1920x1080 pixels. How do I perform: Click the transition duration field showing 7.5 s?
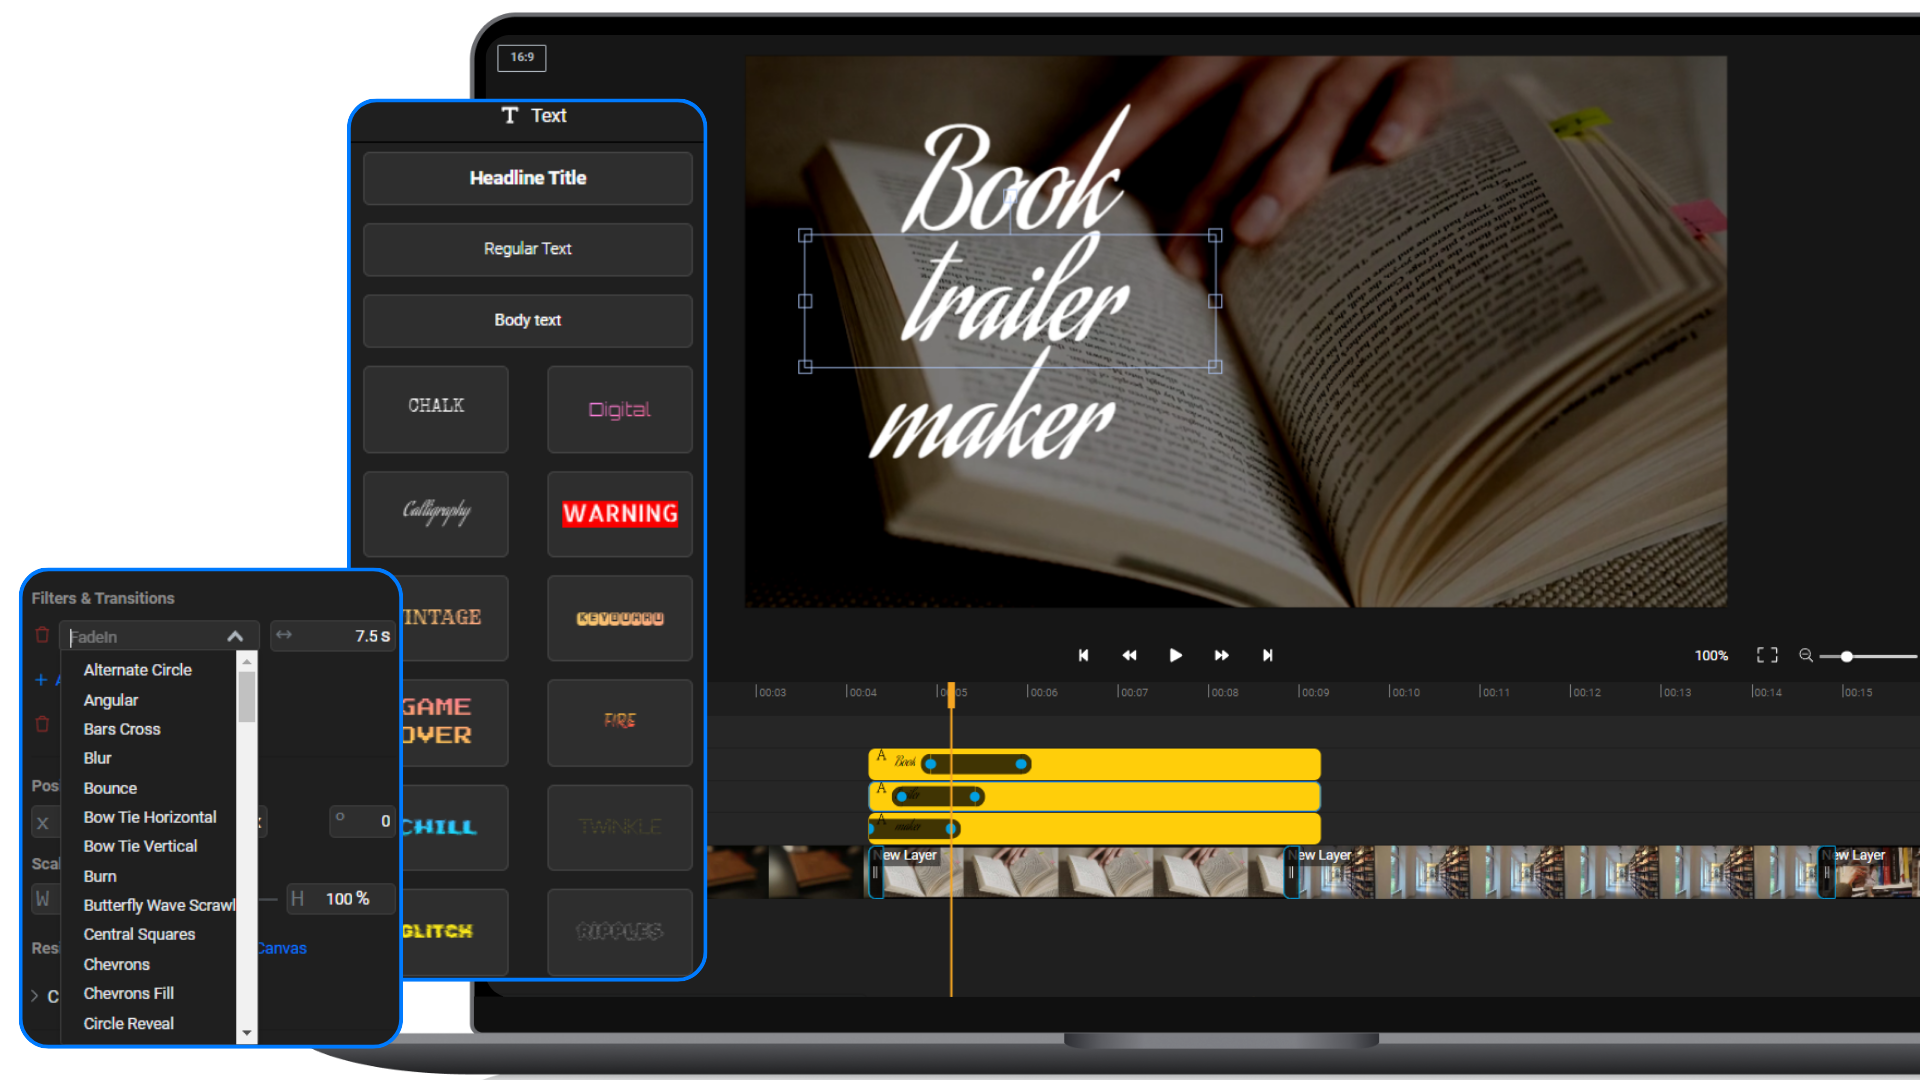pos(333,635)
